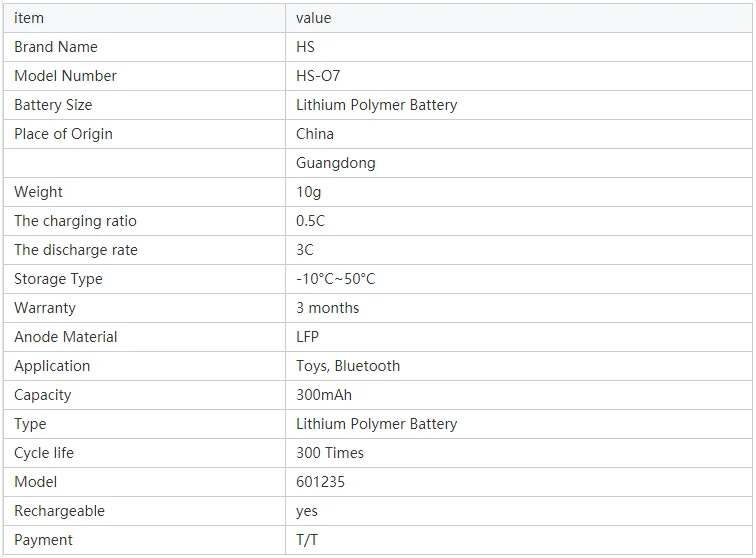Click the Rechargeable 'yes' value
This screenshot has width=756, height=558.
click(x=307, y=511)
